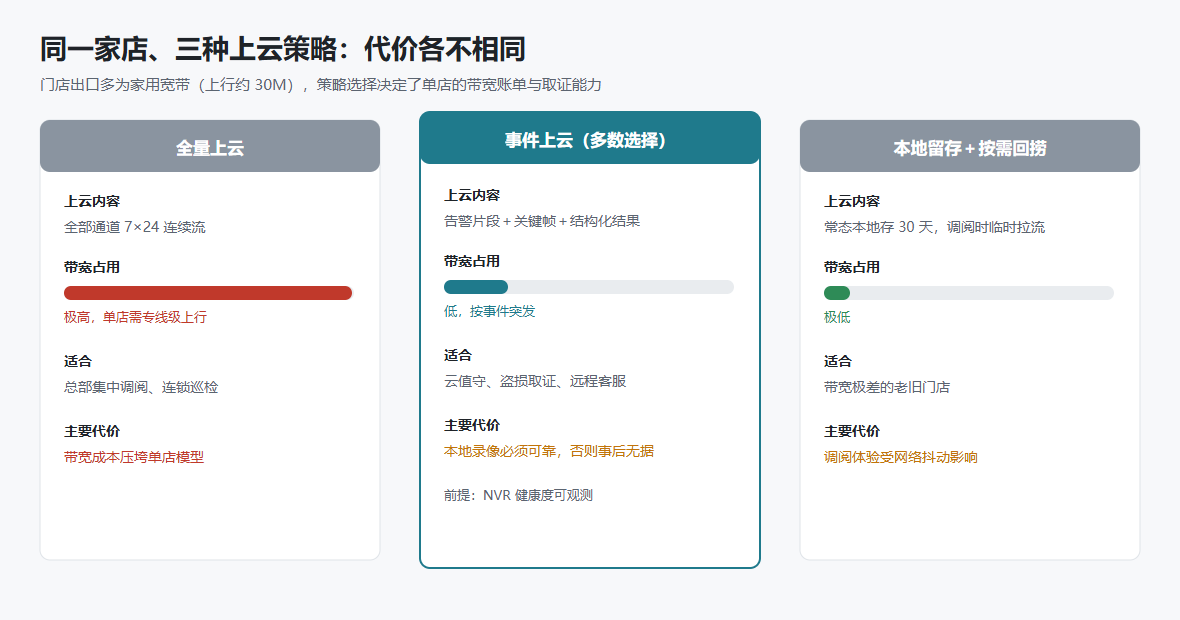Viewport: 1180px width, 620px height.
Task: Click 主要代价 label in 事件上云 card
Action: pos(472,426)
